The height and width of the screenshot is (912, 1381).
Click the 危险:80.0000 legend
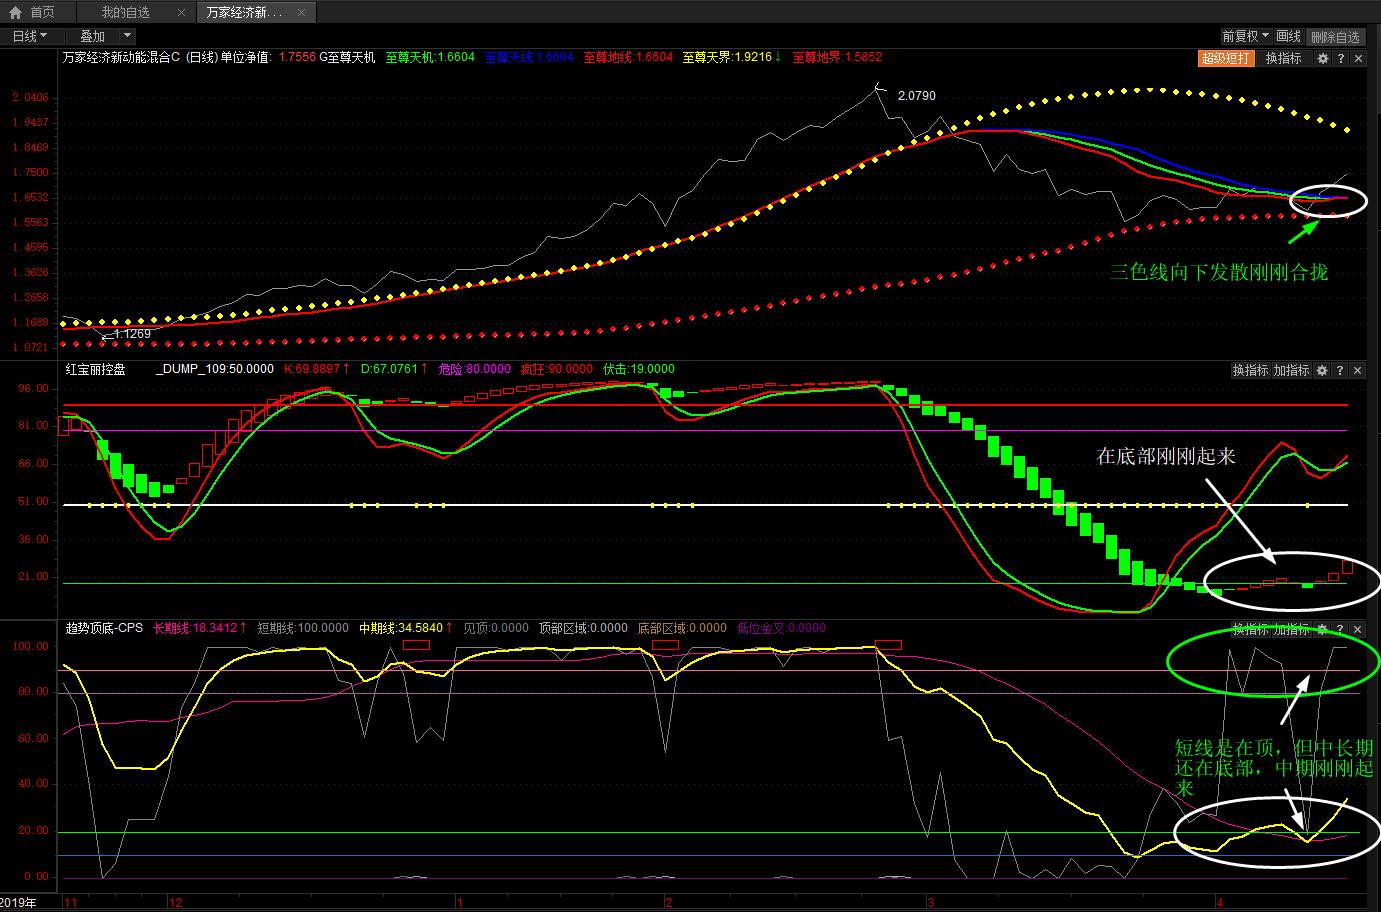pos(474,369)
